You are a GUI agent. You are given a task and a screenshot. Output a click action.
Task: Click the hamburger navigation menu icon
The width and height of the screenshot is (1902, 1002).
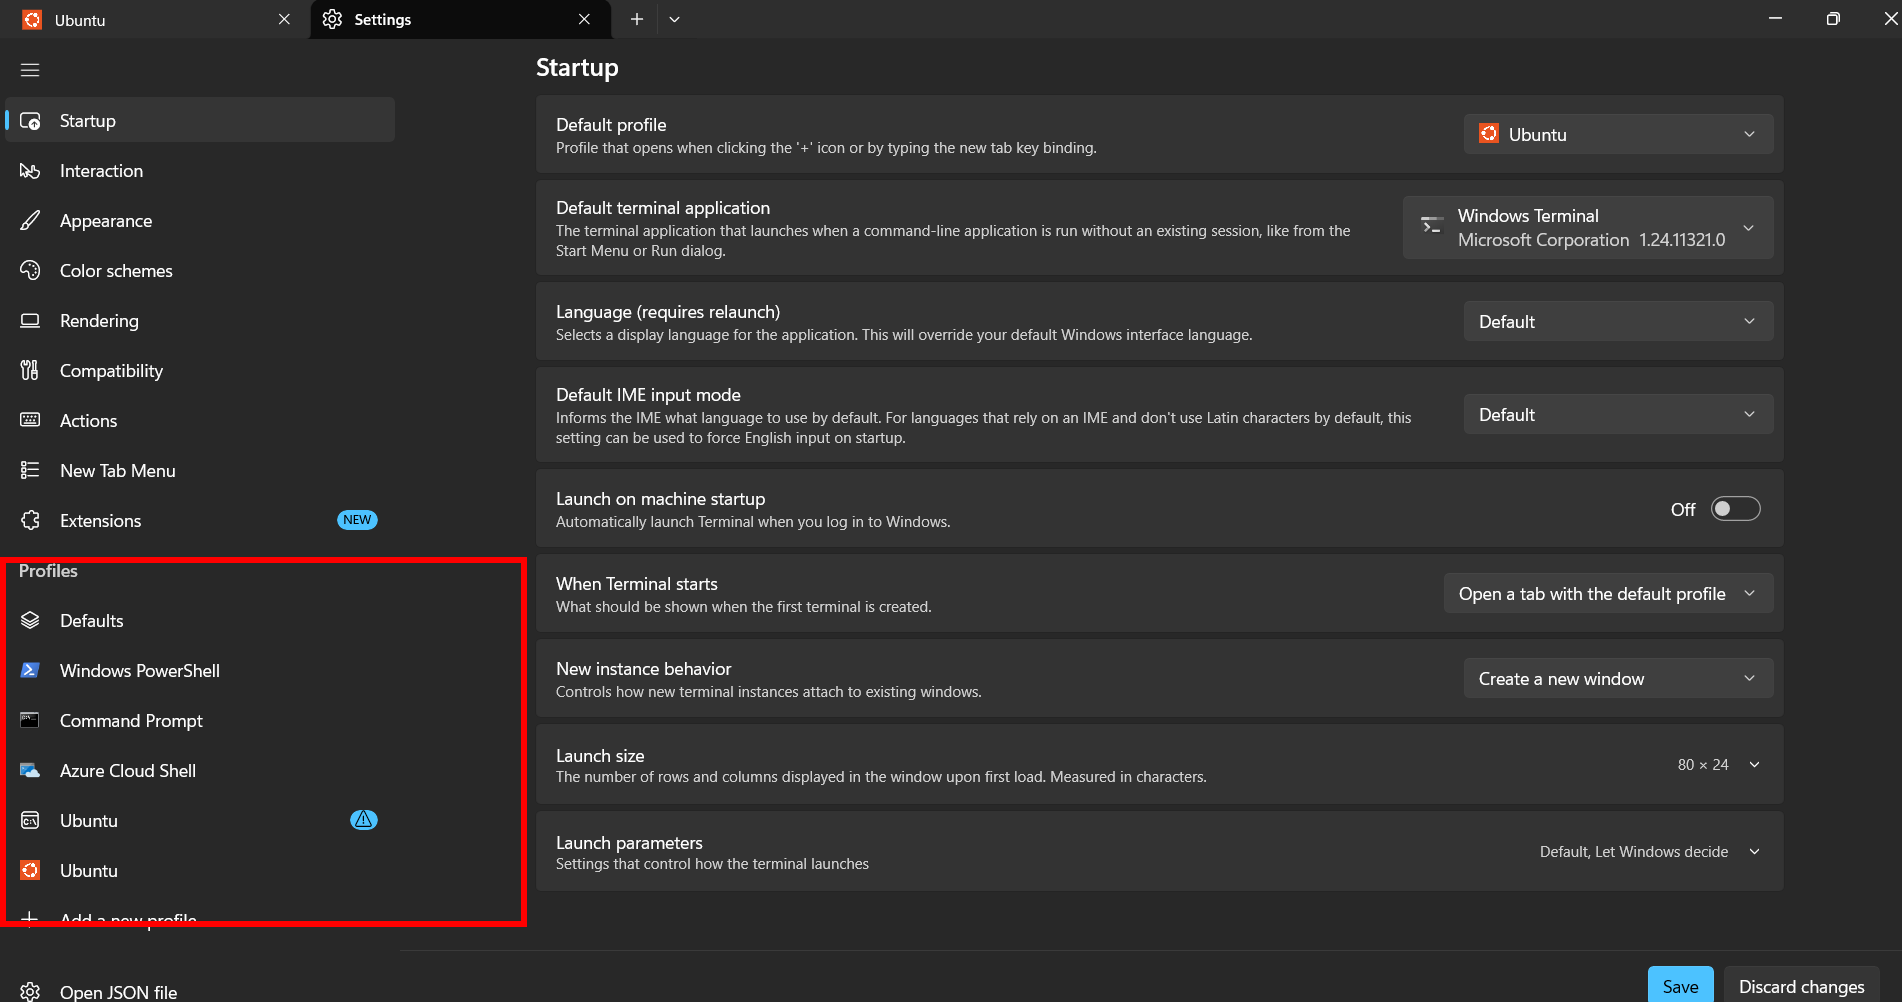click(30, 70)
